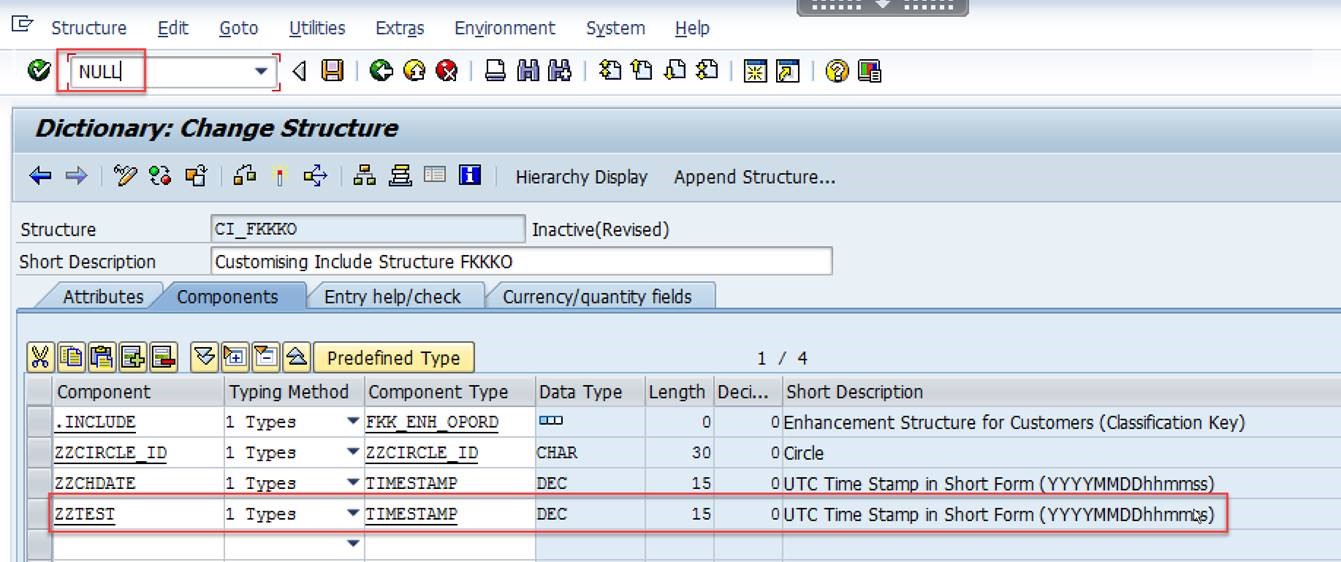Open Typing Method dropdown for .INCLUDE row

tap(353, 422)
